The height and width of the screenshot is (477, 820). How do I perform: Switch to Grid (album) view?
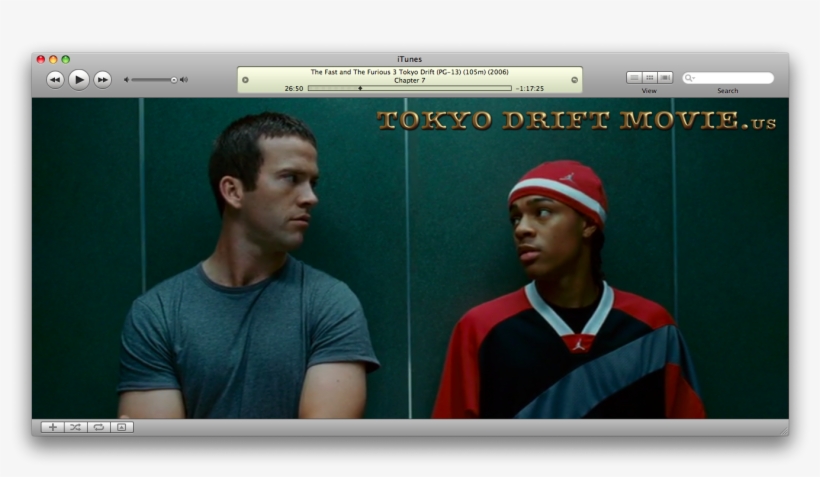point(649,77)
